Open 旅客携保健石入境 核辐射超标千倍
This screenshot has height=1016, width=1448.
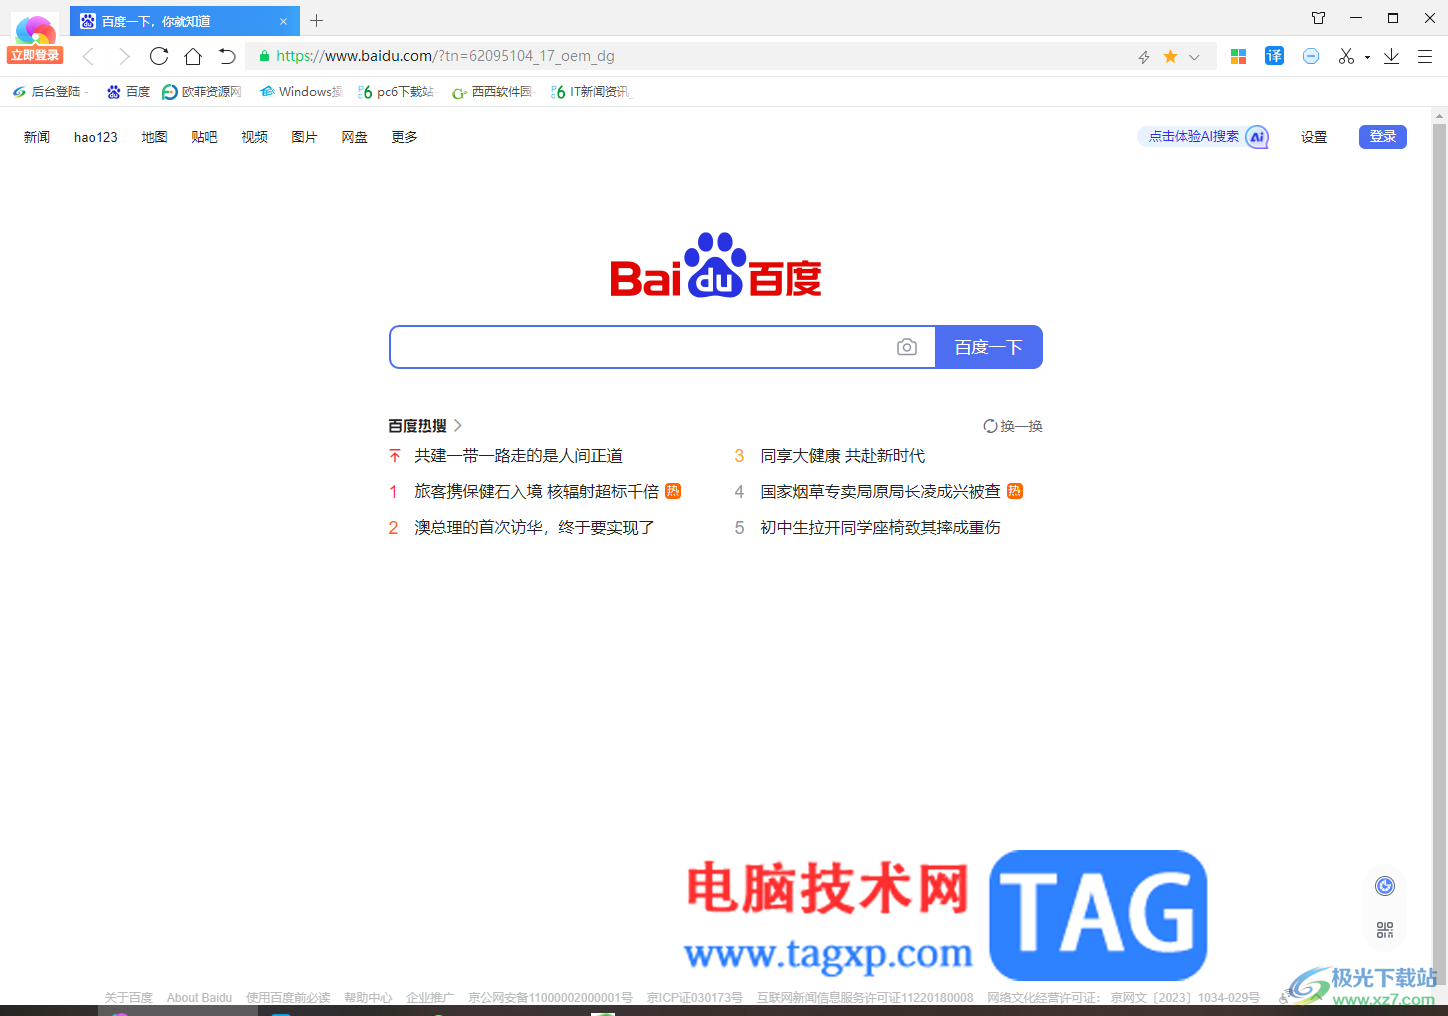[537, 492]
